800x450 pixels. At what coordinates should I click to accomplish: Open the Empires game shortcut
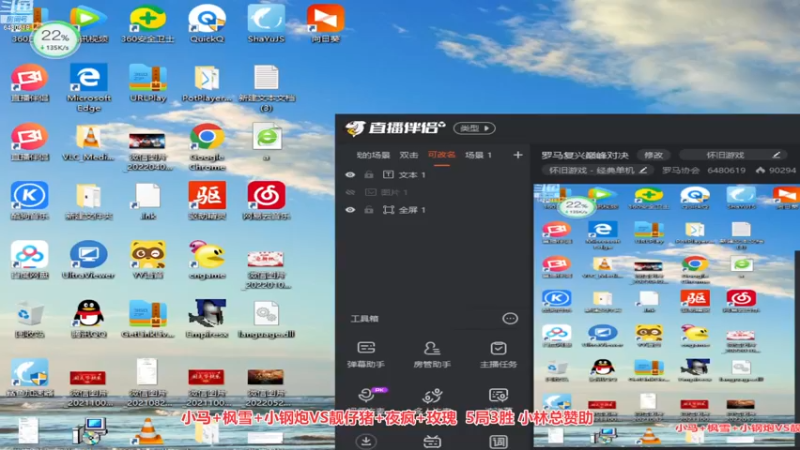(x=207, y=319)
